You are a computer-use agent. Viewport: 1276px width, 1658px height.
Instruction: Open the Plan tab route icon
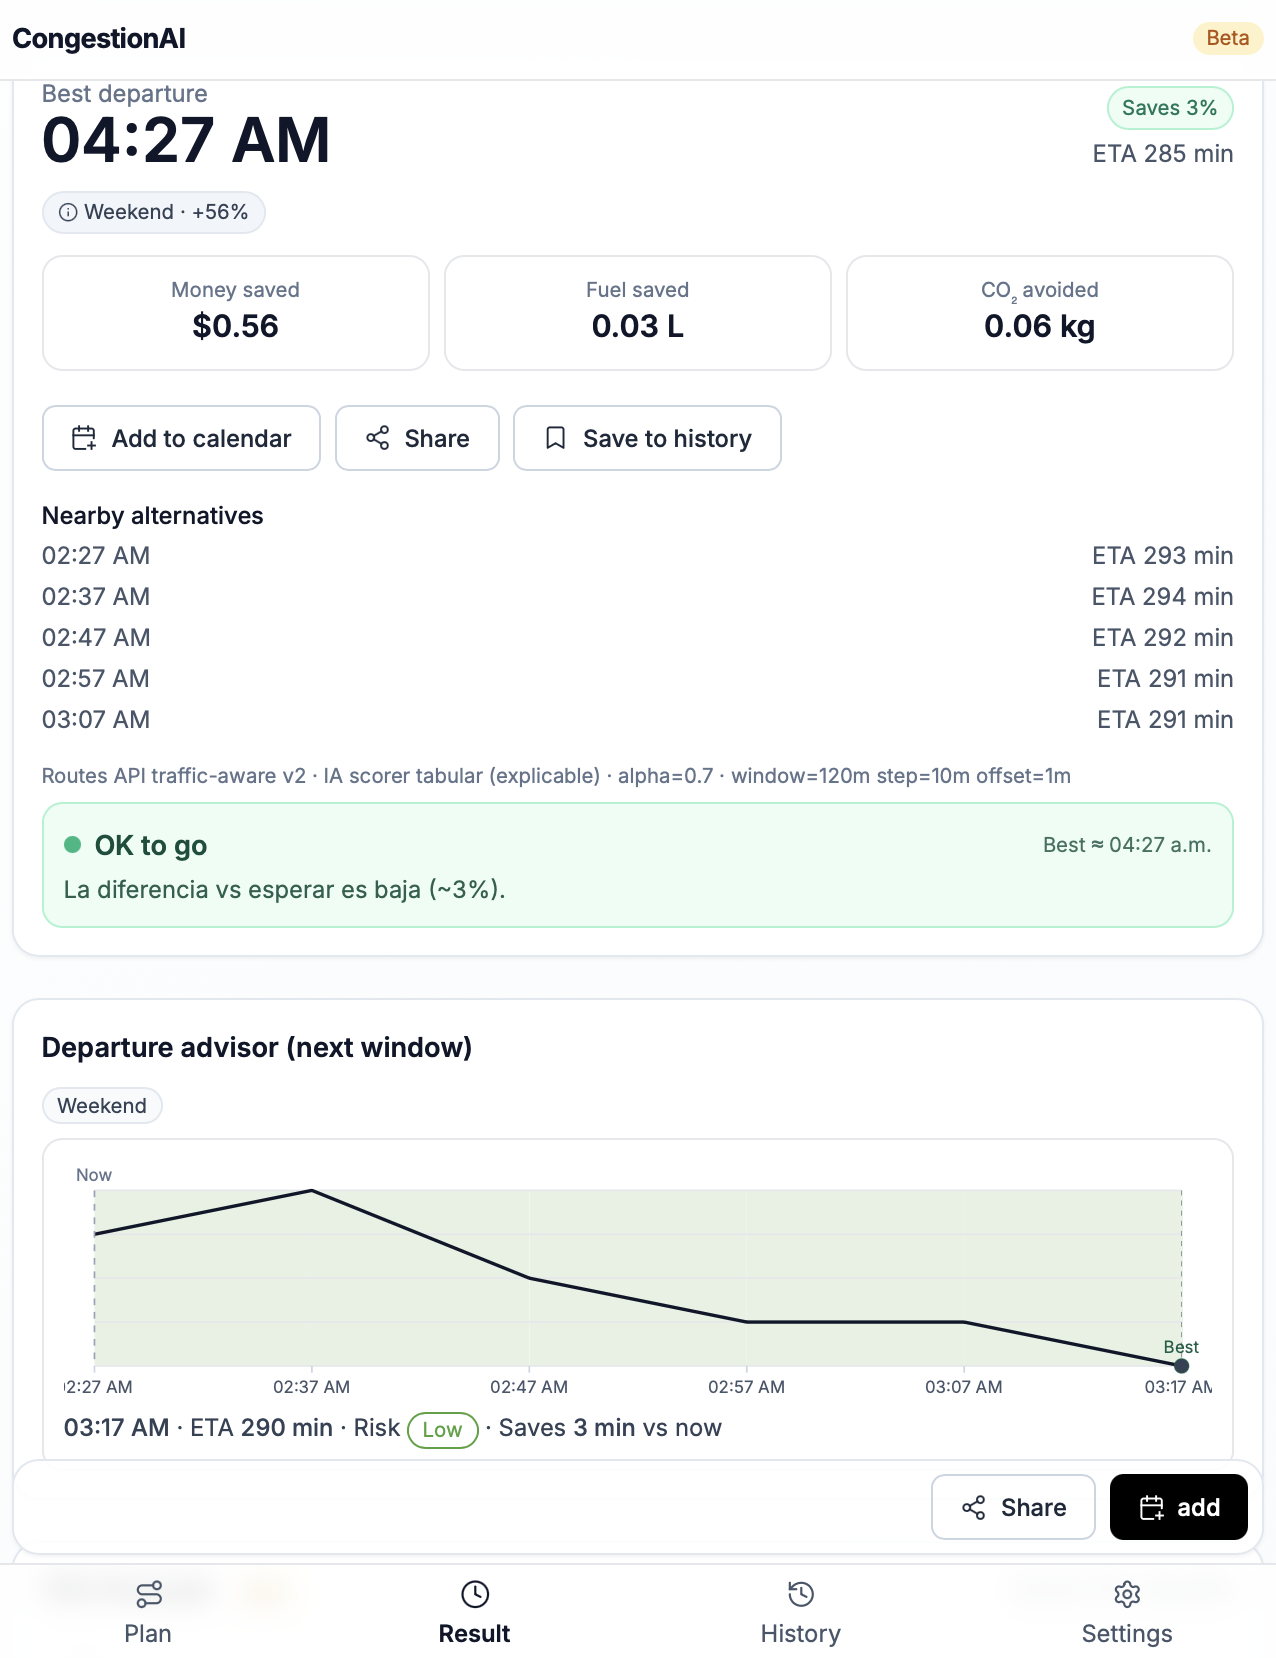tap(148, 1593)
